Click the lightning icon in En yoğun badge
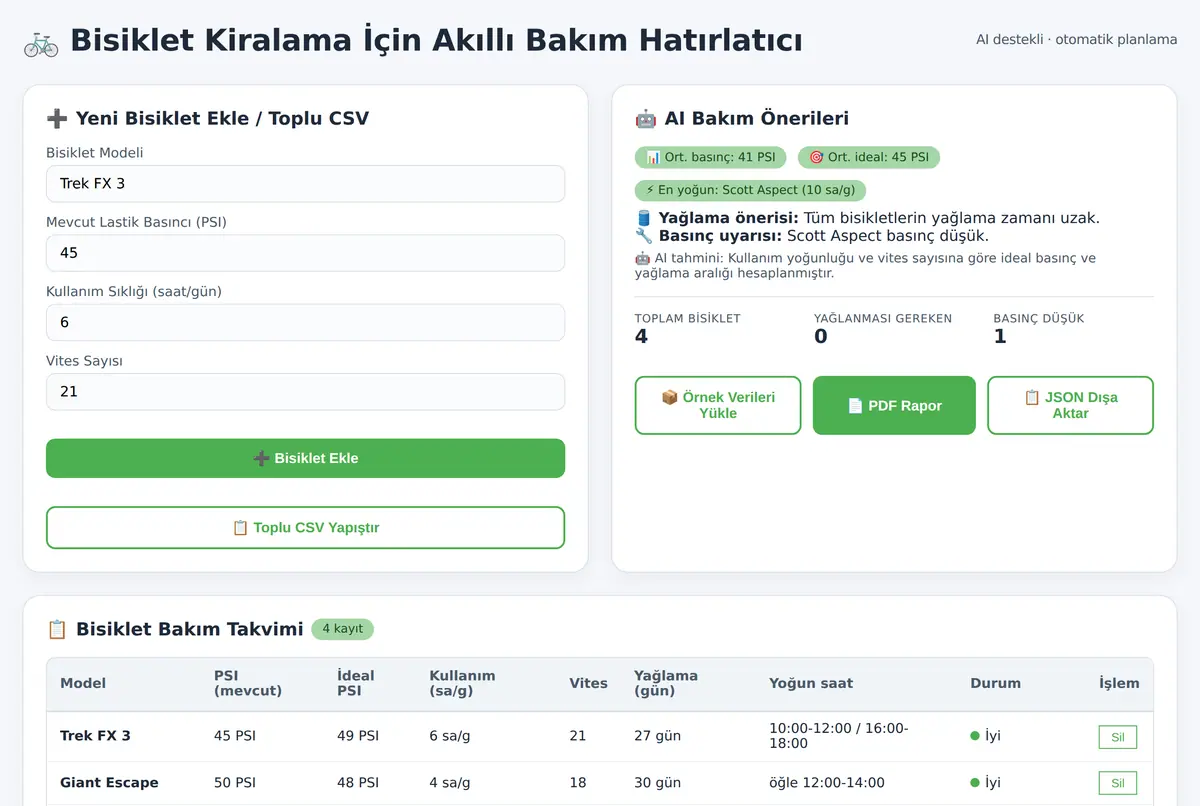Screen dimensions: 1200x806 [650, 190]
